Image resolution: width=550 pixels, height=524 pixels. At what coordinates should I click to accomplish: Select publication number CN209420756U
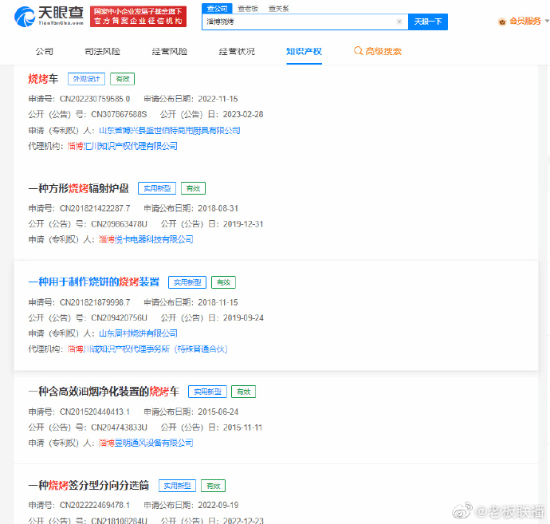point(119,318)
